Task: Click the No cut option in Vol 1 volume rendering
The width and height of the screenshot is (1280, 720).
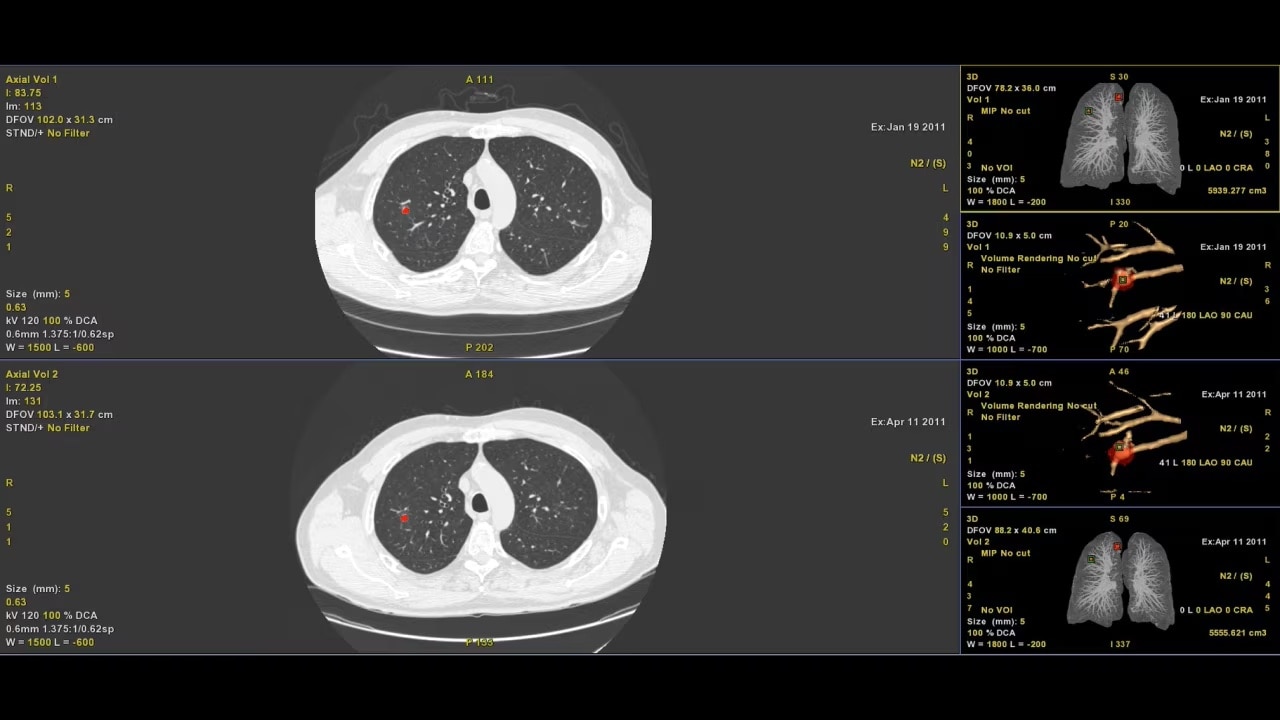Action: pos(1082,258)
